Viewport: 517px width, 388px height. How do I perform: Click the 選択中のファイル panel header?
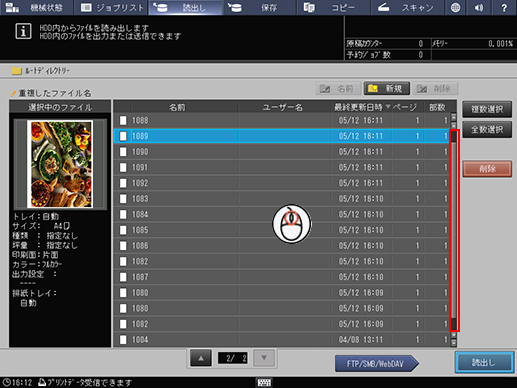60,107
